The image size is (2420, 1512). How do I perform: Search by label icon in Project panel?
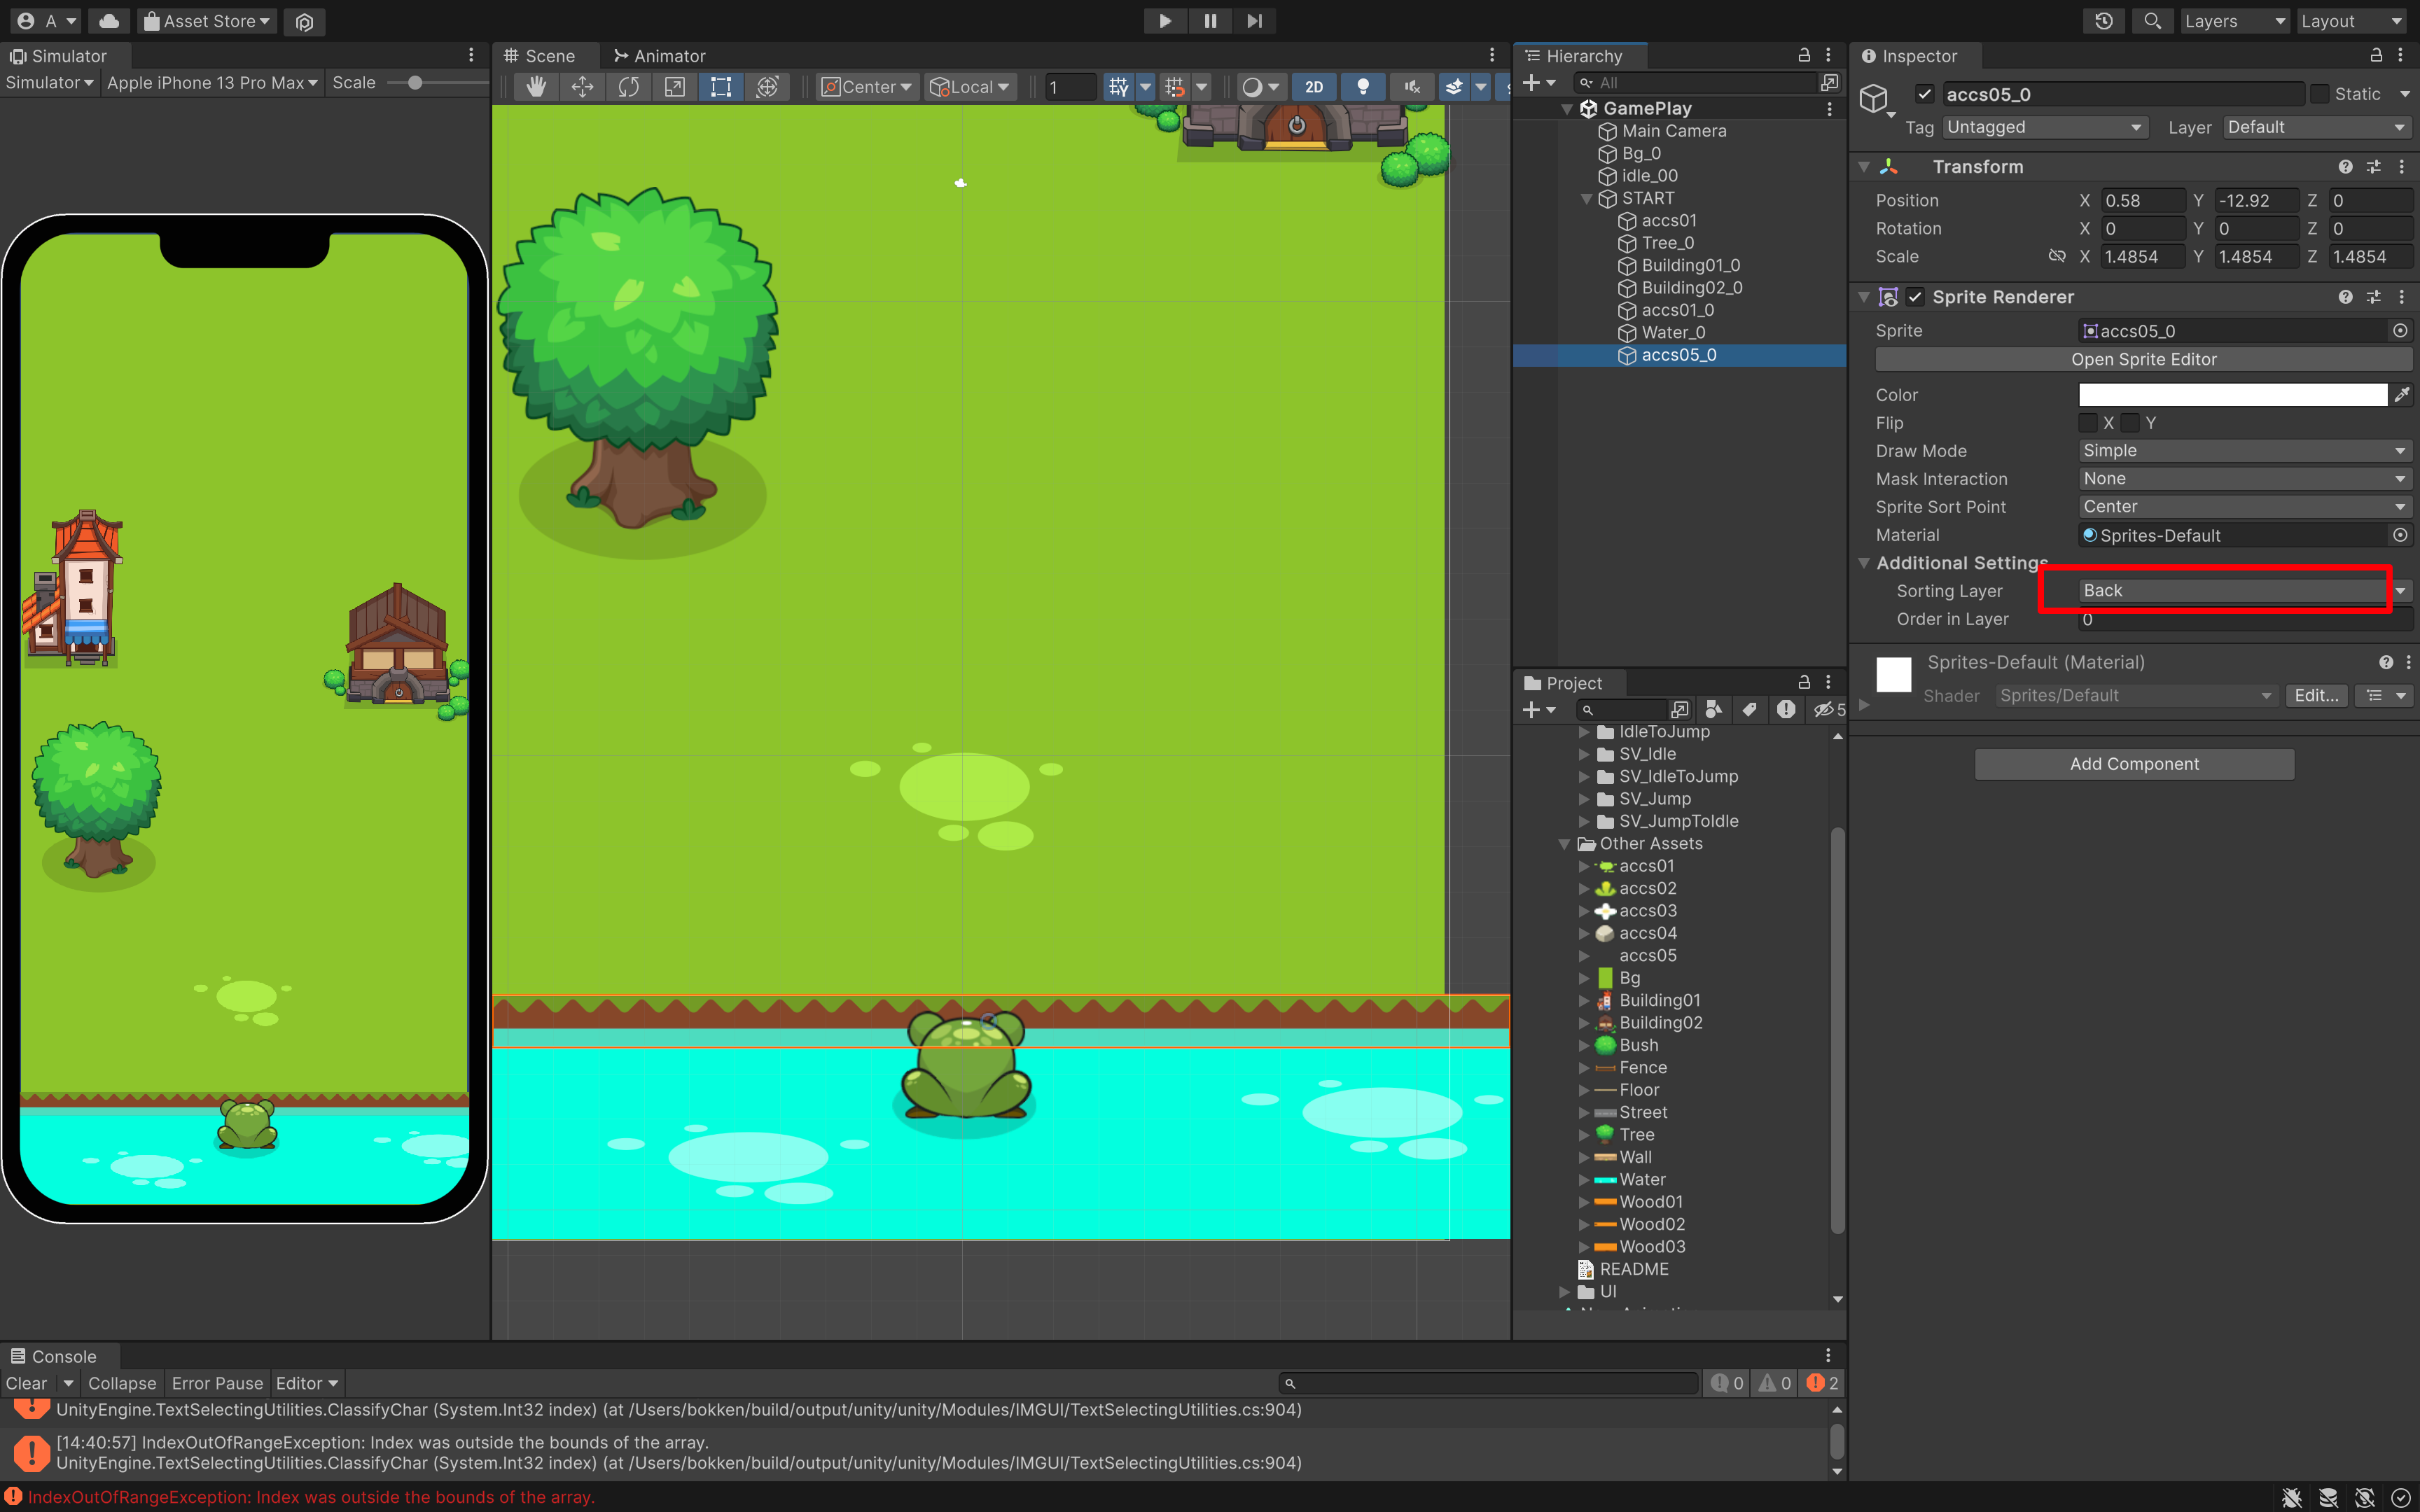[x=1749, y=710]
